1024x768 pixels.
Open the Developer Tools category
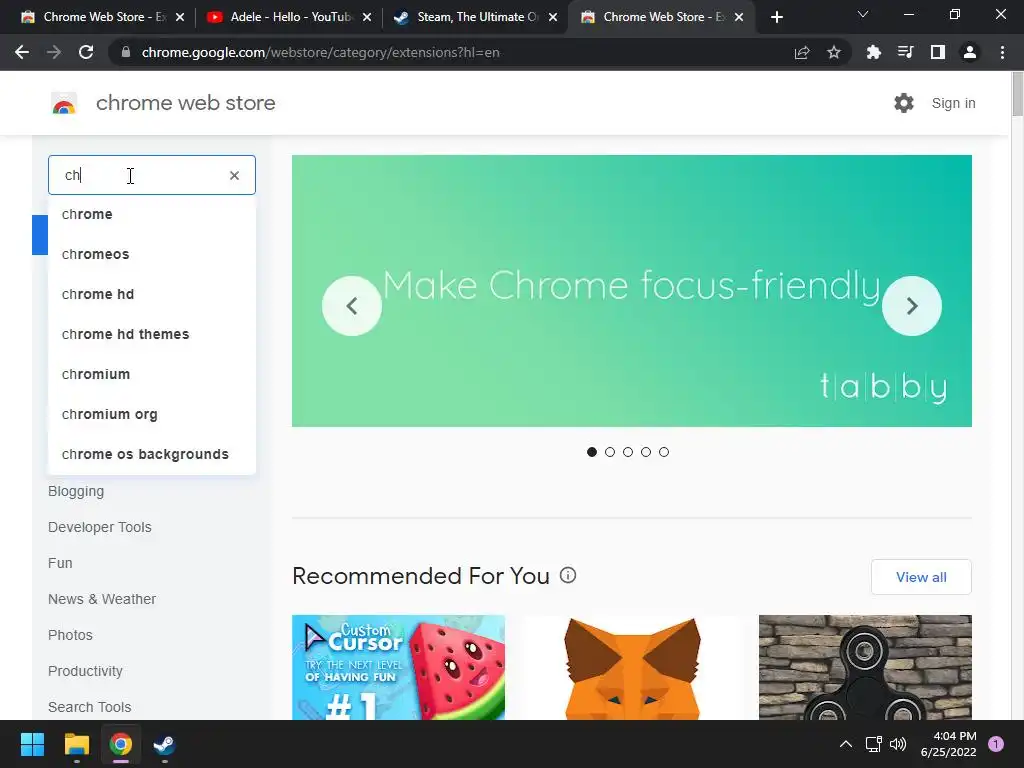tap(99, 527)
